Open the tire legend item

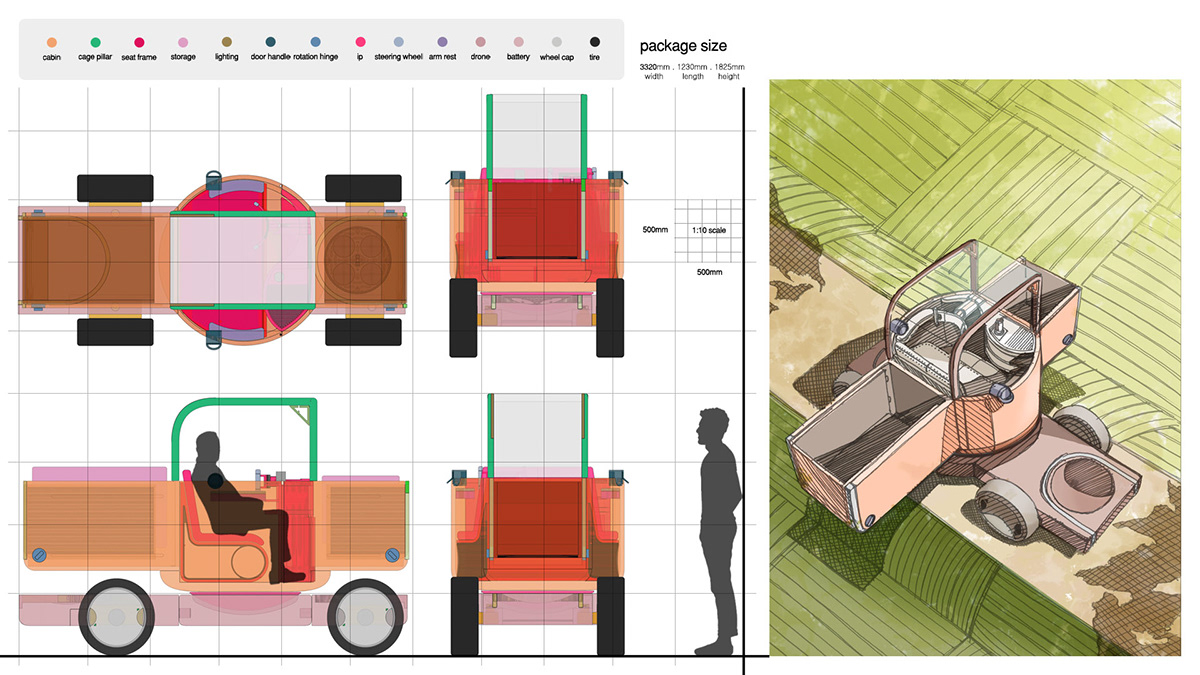point(596,41)
